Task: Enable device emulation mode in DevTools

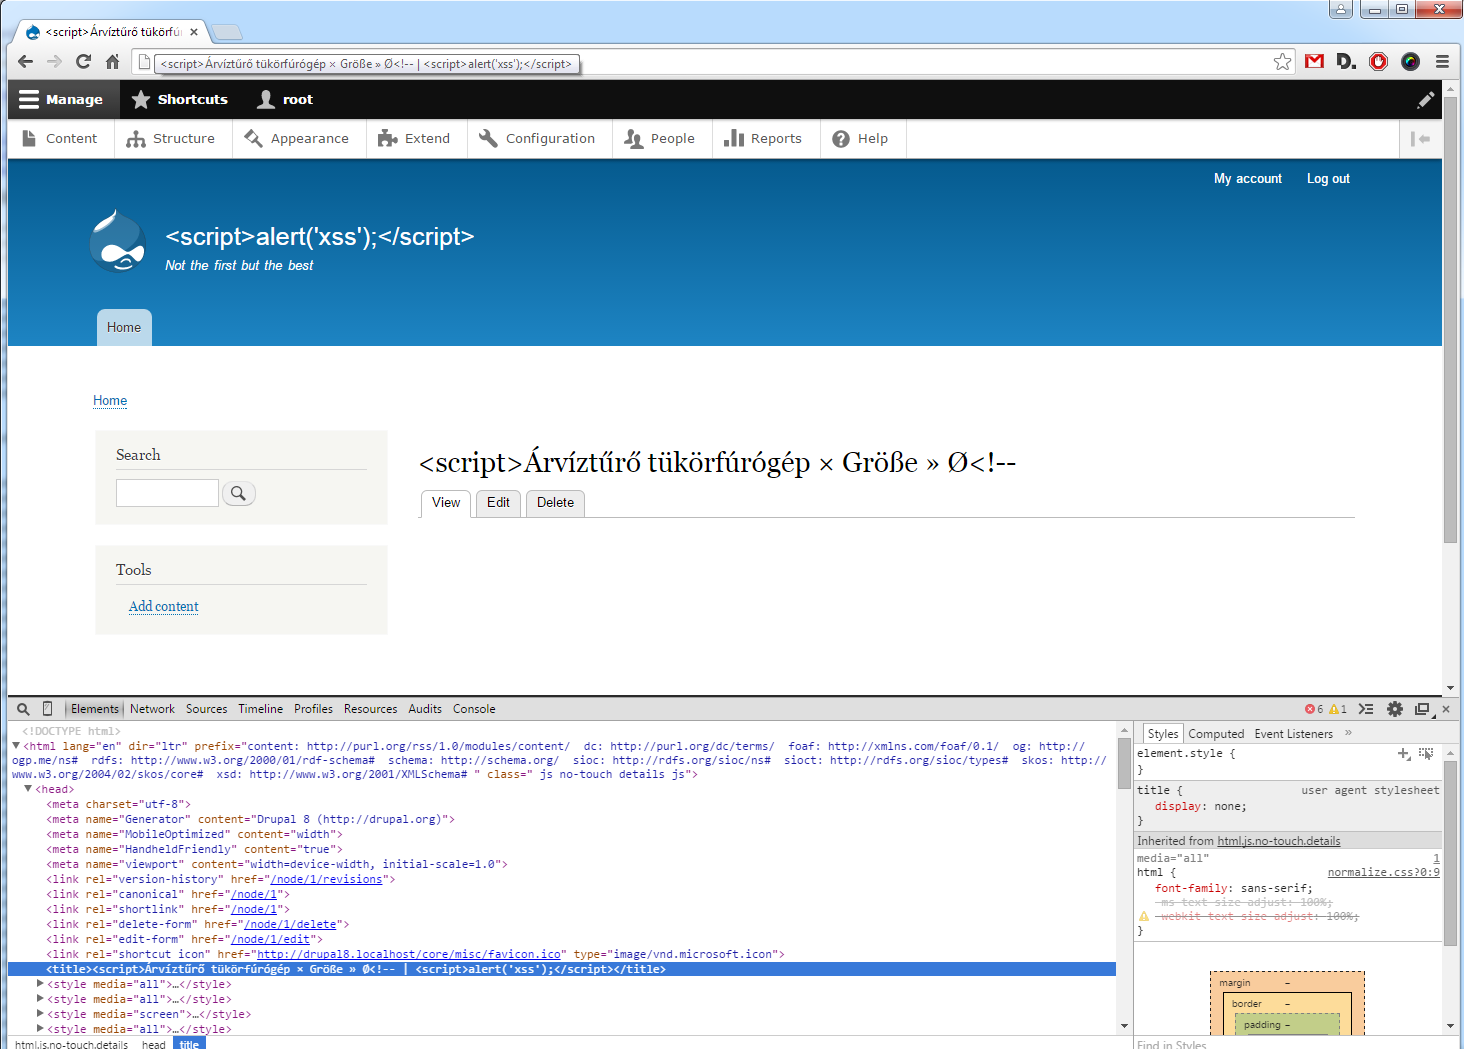Action: click(47, 708)
